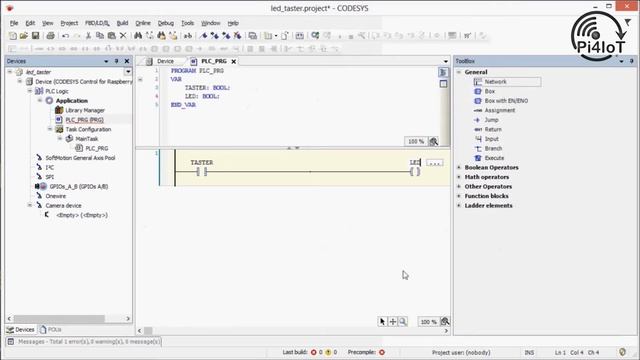Screen dimensions: 640x360
Task: Open the FBD/LD/IL menu
Action: (x=97, y=23)
